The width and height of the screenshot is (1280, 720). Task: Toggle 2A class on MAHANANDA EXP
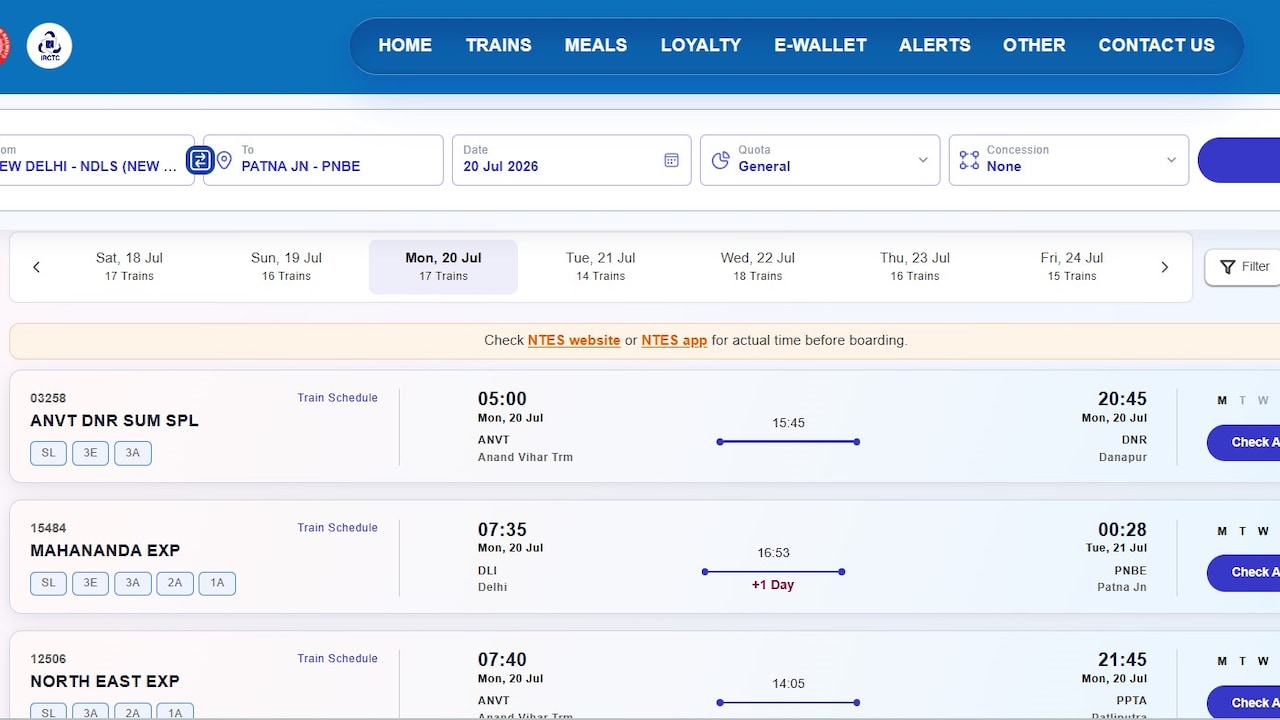click(175, 583)
